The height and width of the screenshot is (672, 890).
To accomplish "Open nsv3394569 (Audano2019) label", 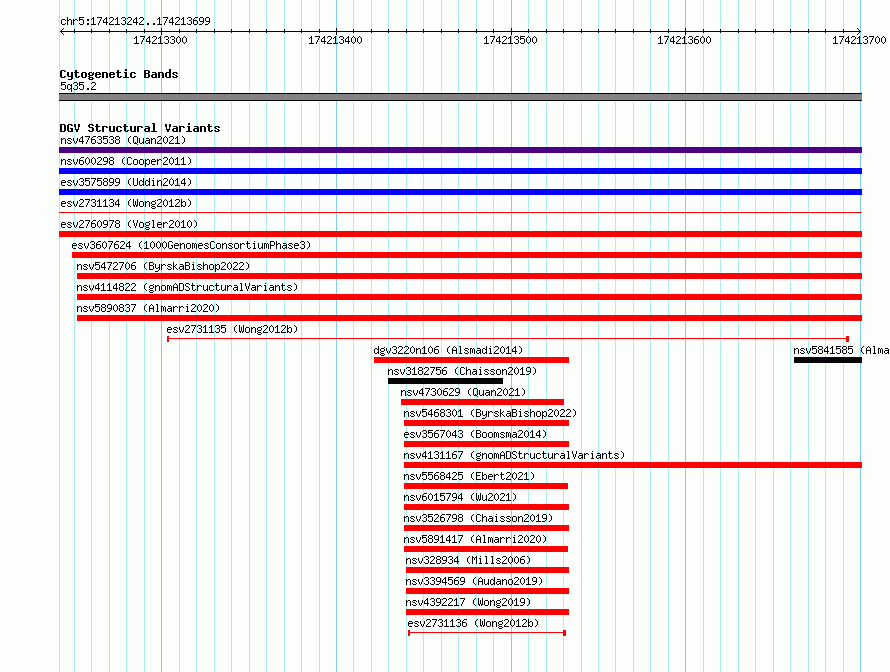I will tap(474, 581).
